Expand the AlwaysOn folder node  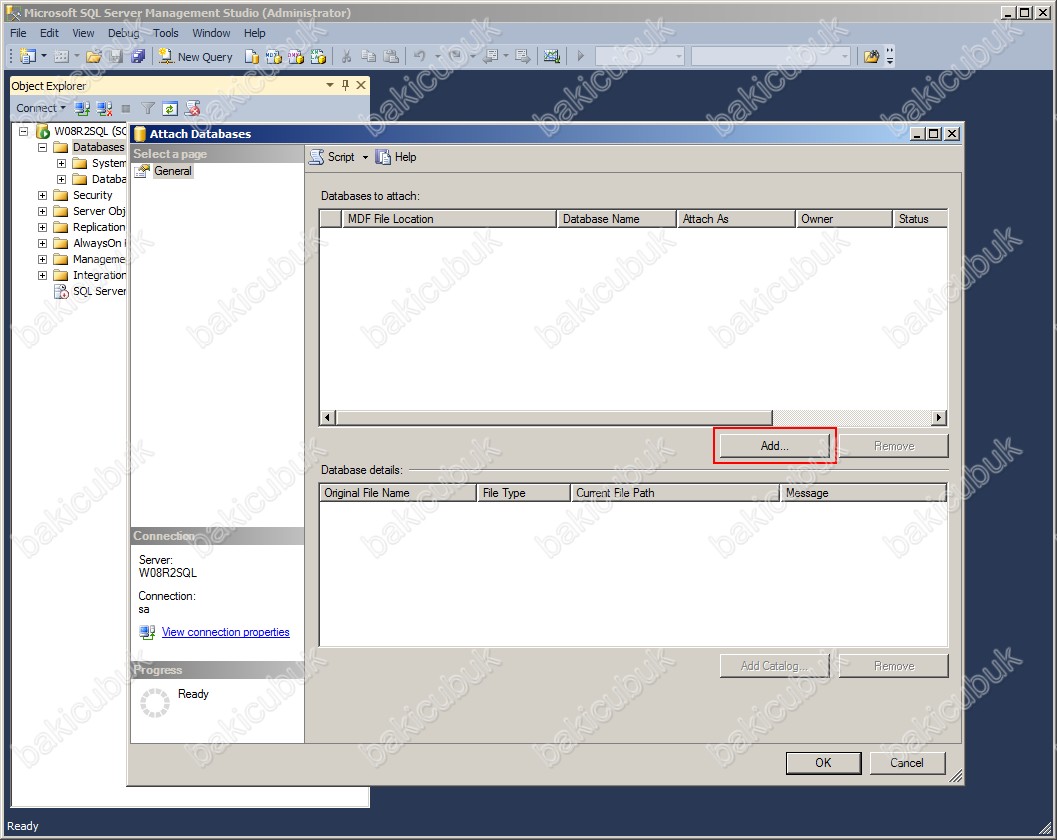coord(42,243)
